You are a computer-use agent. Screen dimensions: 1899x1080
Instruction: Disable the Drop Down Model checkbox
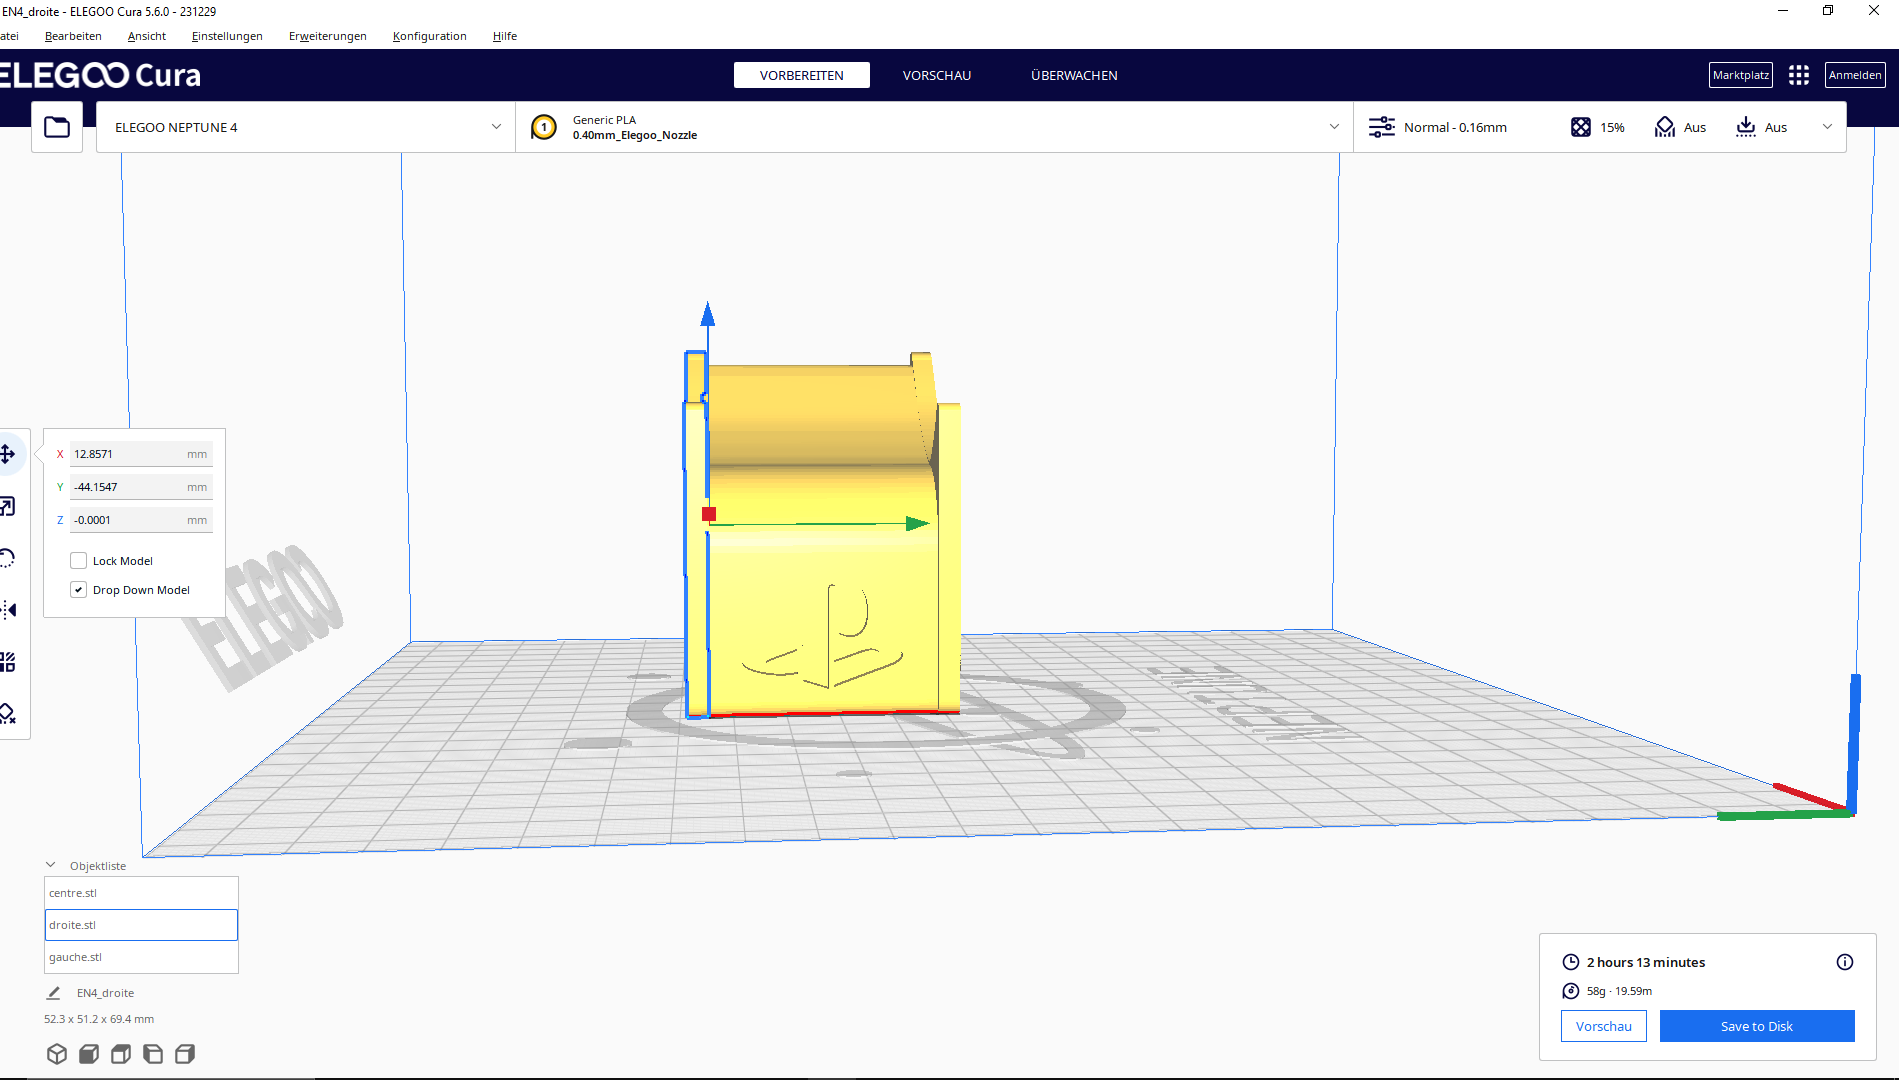[x=79, y=590]
